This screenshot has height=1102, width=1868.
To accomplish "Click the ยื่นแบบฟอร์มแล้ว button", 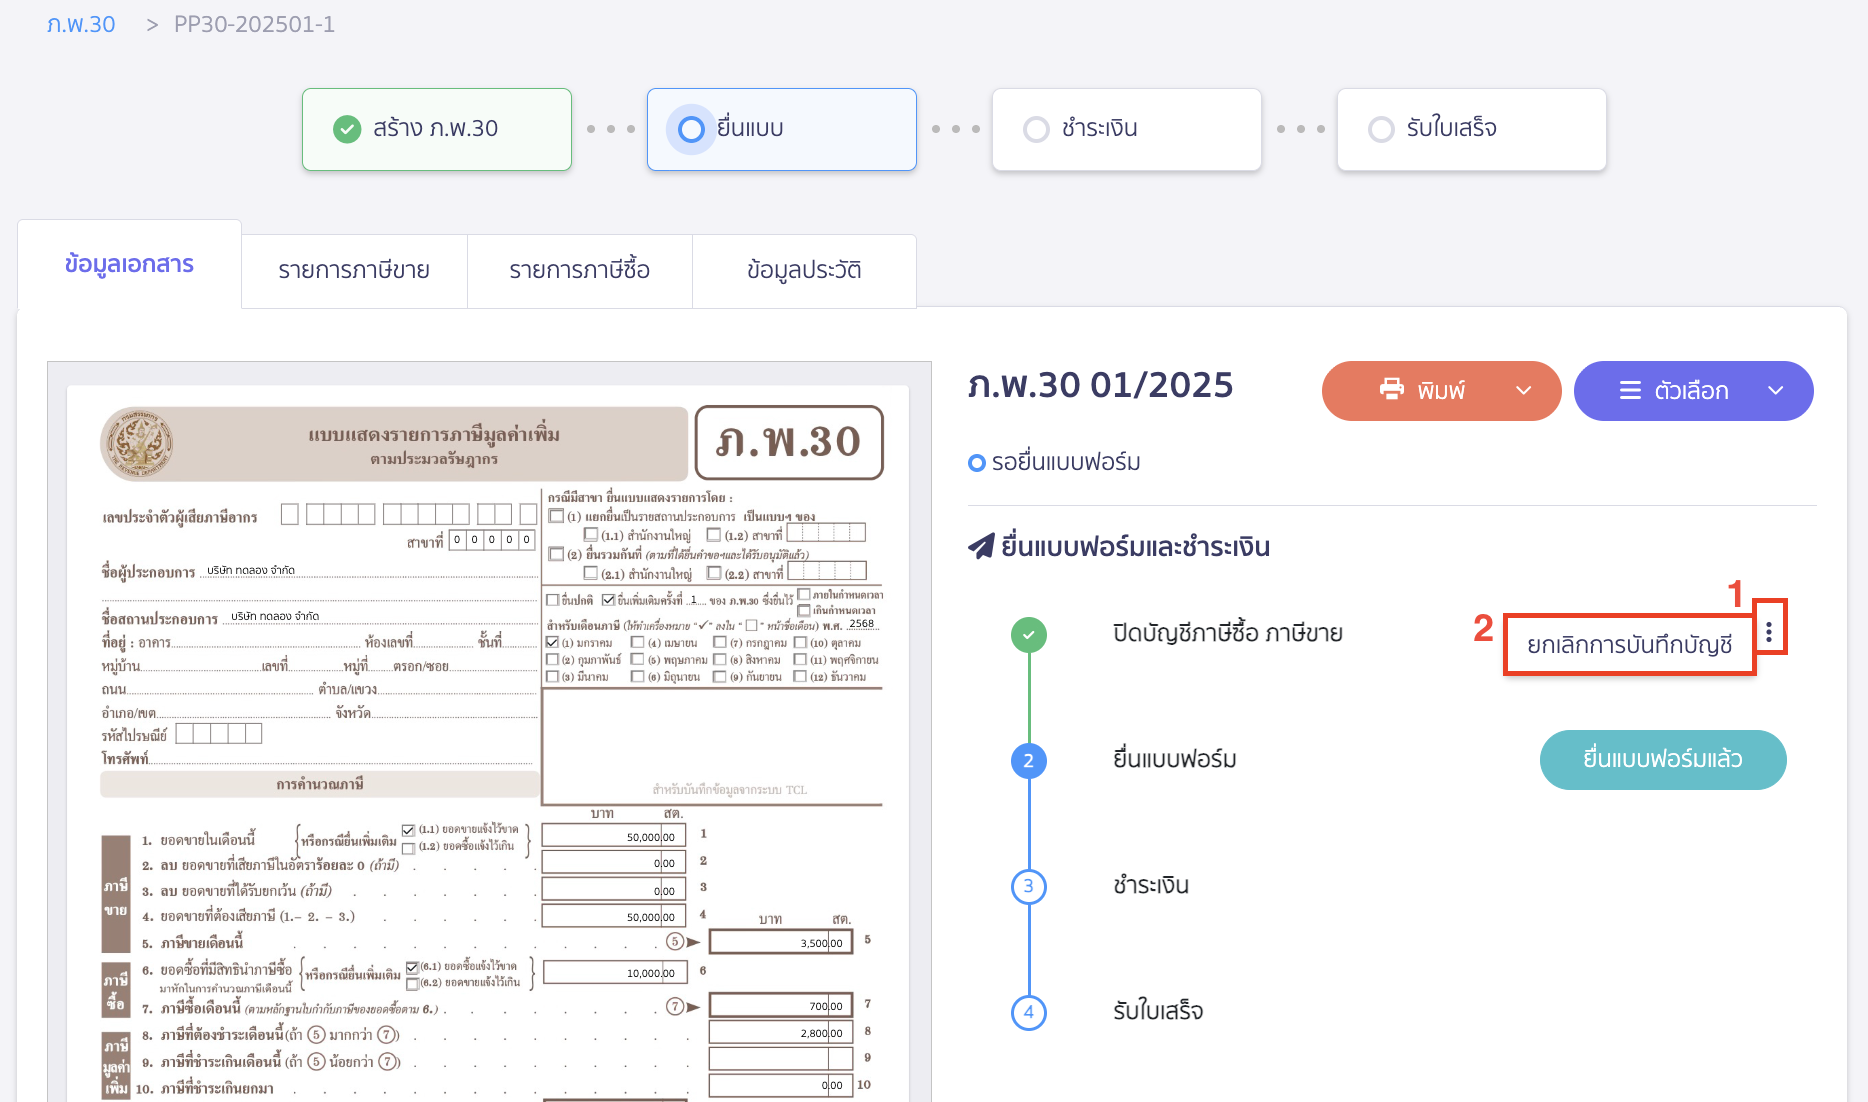I will [x=1662, y=759].
